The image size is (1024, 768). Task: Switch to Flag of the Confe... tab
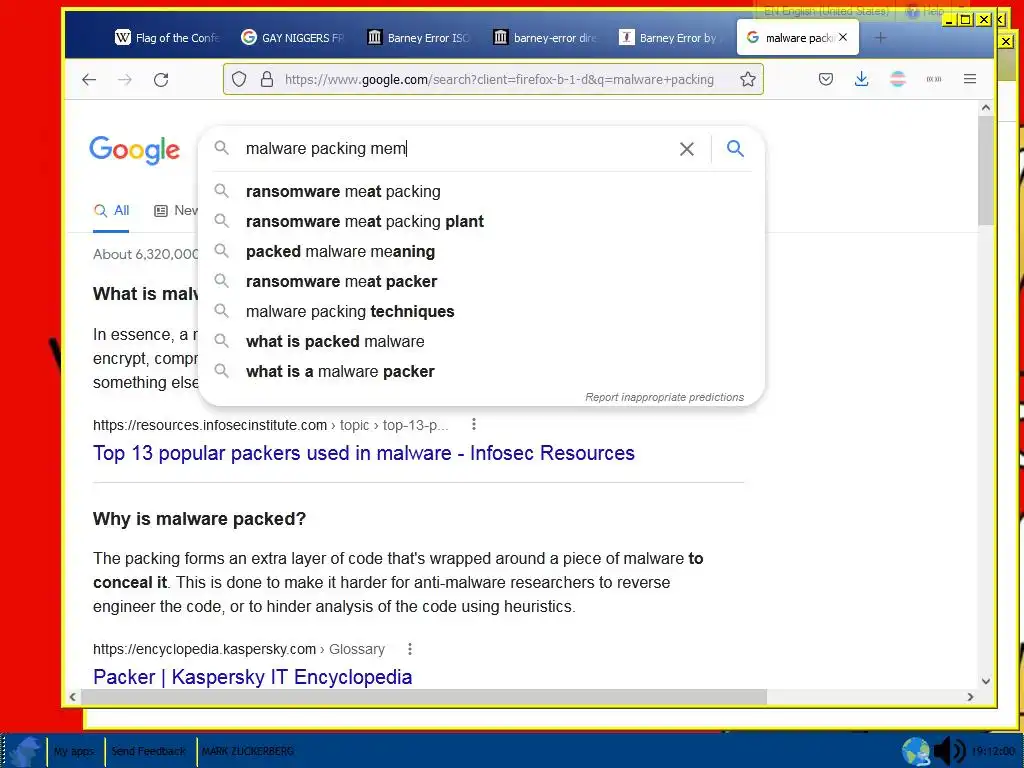[167, 38]
